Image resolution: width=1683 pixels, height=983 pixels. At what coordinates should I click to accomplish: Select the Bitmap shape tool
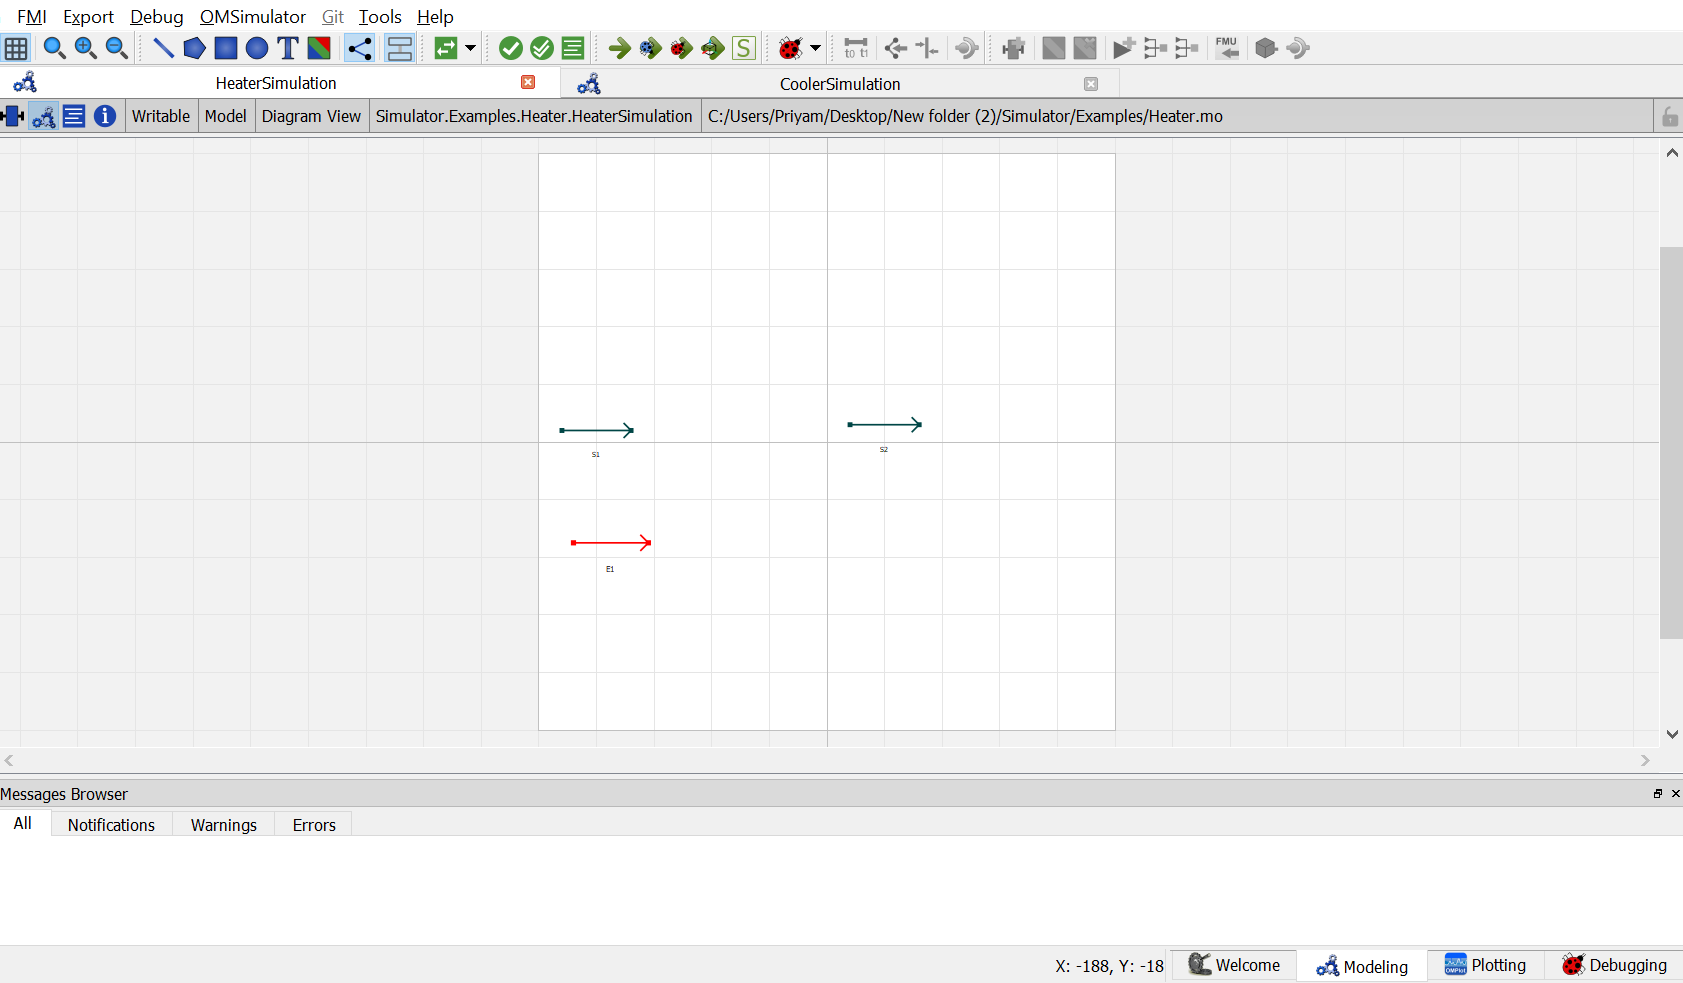coord(319,48)
